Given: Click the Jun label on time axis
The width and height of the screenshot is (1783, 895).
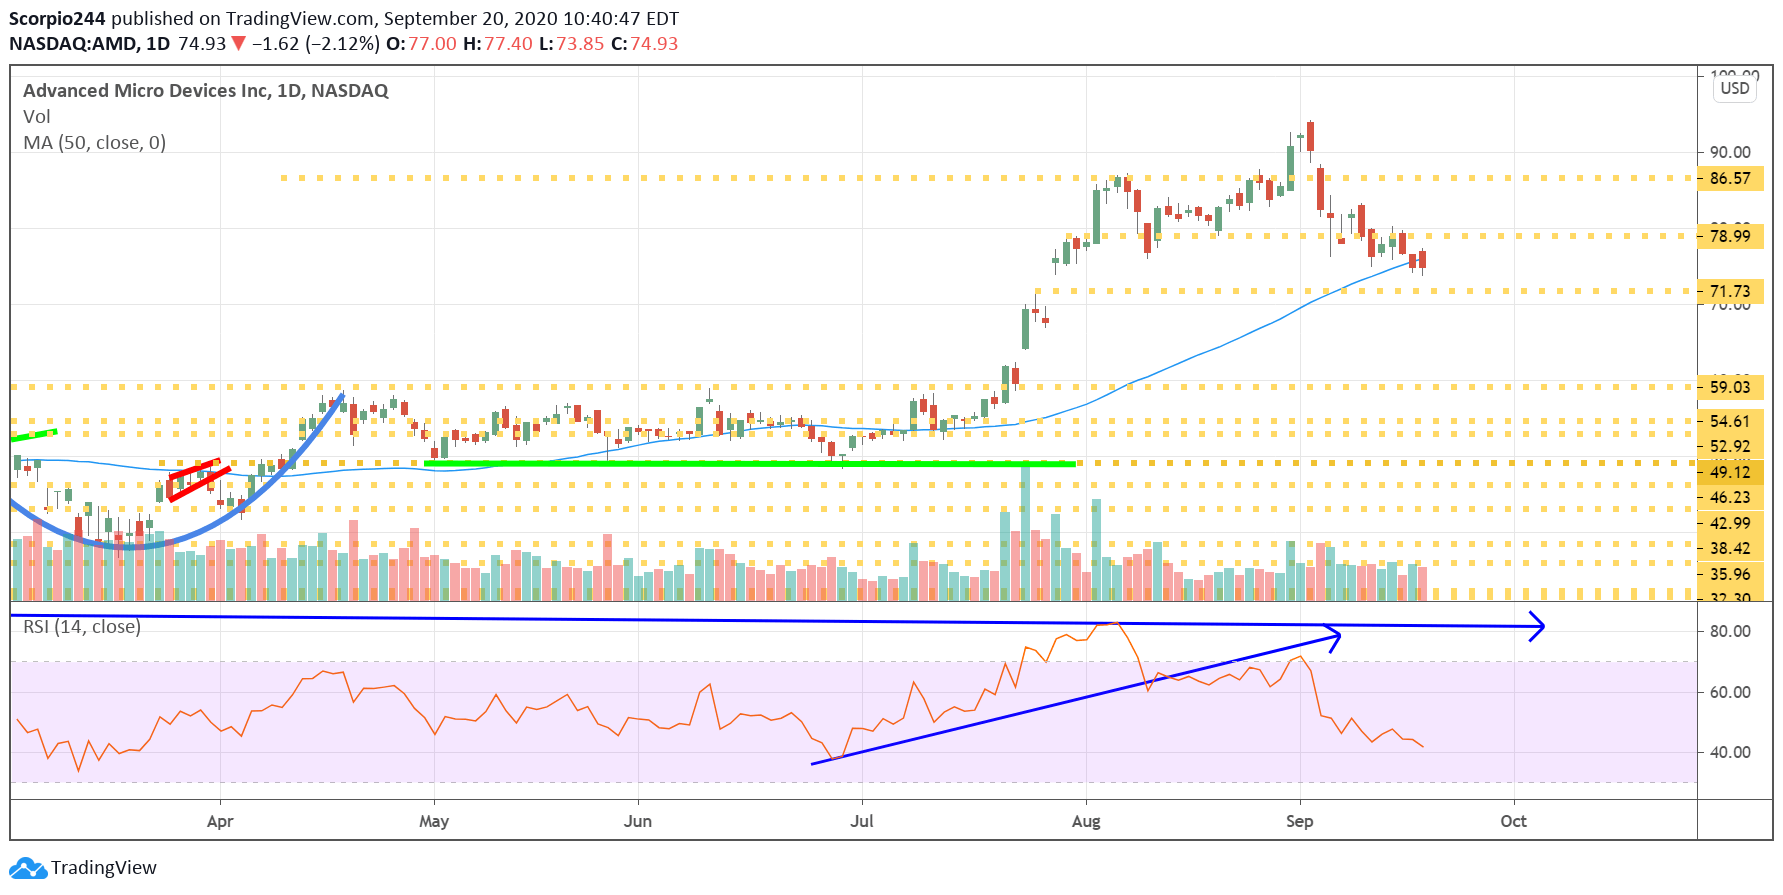Looking at the screenshot, I should [638, 822].
